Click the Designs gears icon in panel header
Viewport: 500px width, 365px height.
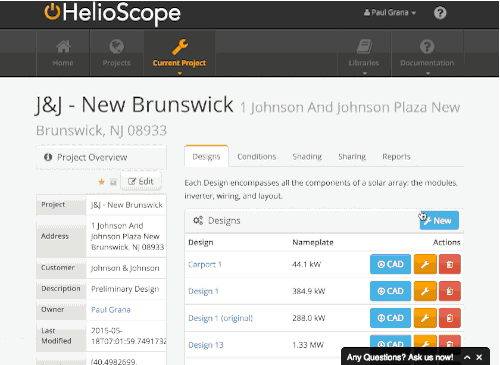point(198,220)
